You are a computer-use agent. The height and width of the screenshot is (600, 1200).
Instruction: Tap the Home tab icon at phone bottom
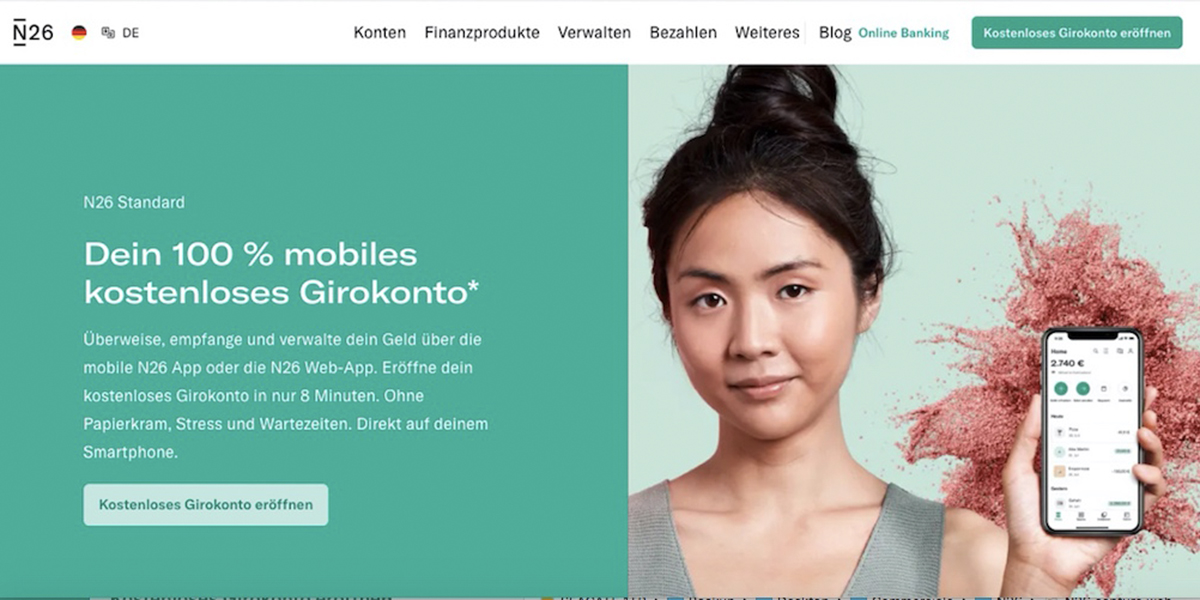[1058, 517]
